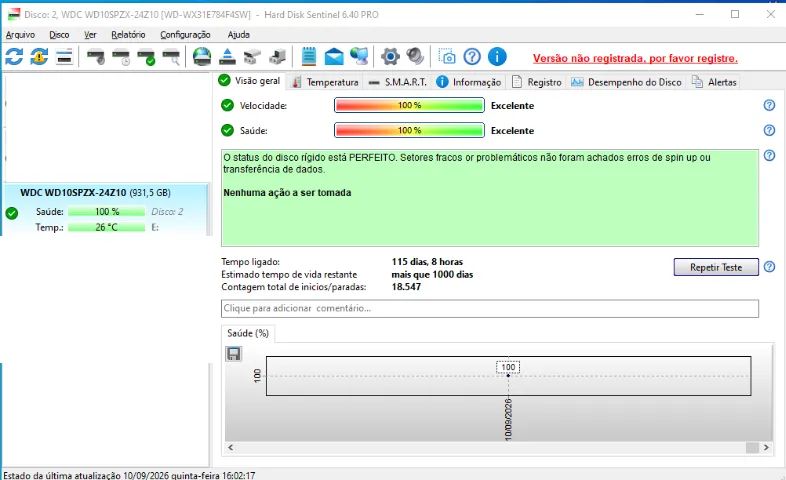This screenshot has height=480, width=786.
Task: Click the Velocidade 100 % progress bar
Action: point(409,105)
